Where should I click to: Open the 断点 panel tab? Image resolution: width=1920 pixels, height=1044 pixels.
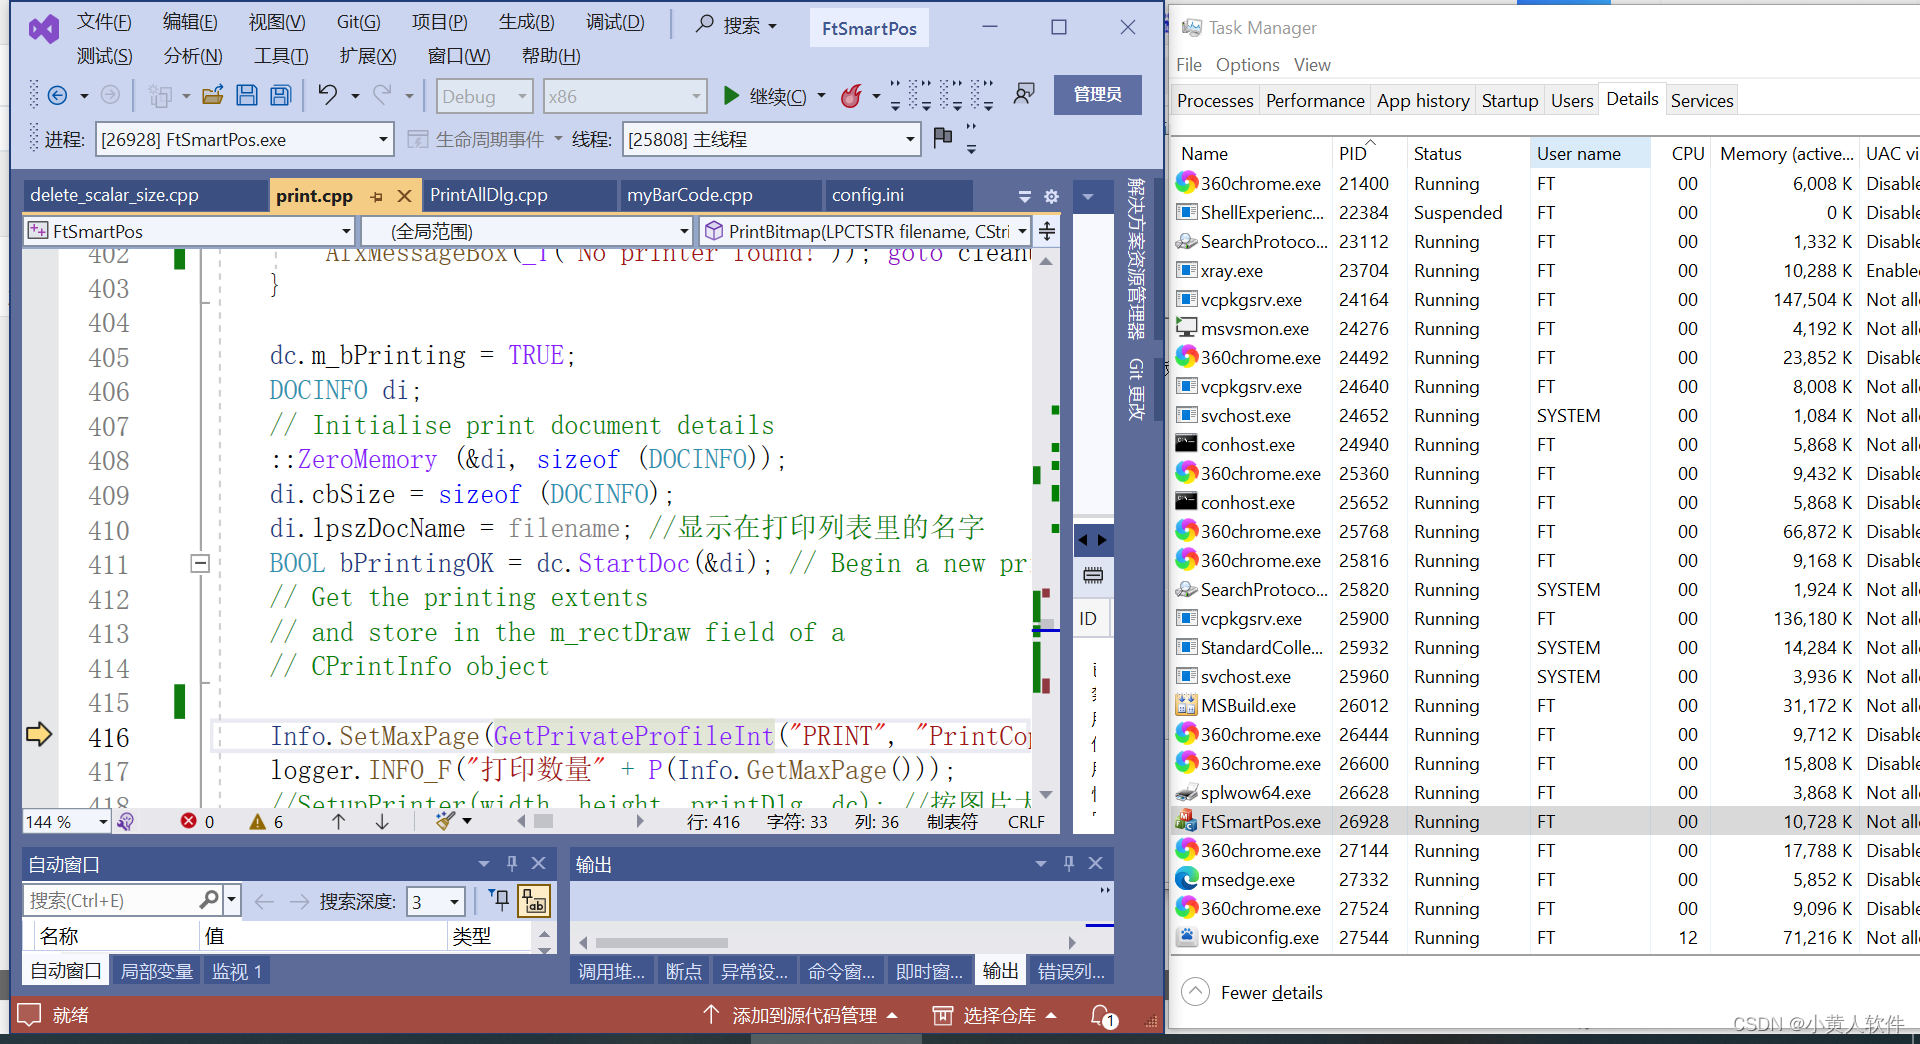[684, 971]
